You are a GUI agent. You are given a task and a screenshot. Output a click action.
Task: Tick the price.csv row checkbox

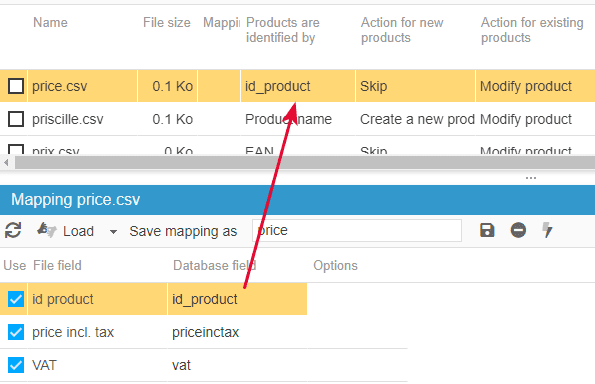point(16,86)
